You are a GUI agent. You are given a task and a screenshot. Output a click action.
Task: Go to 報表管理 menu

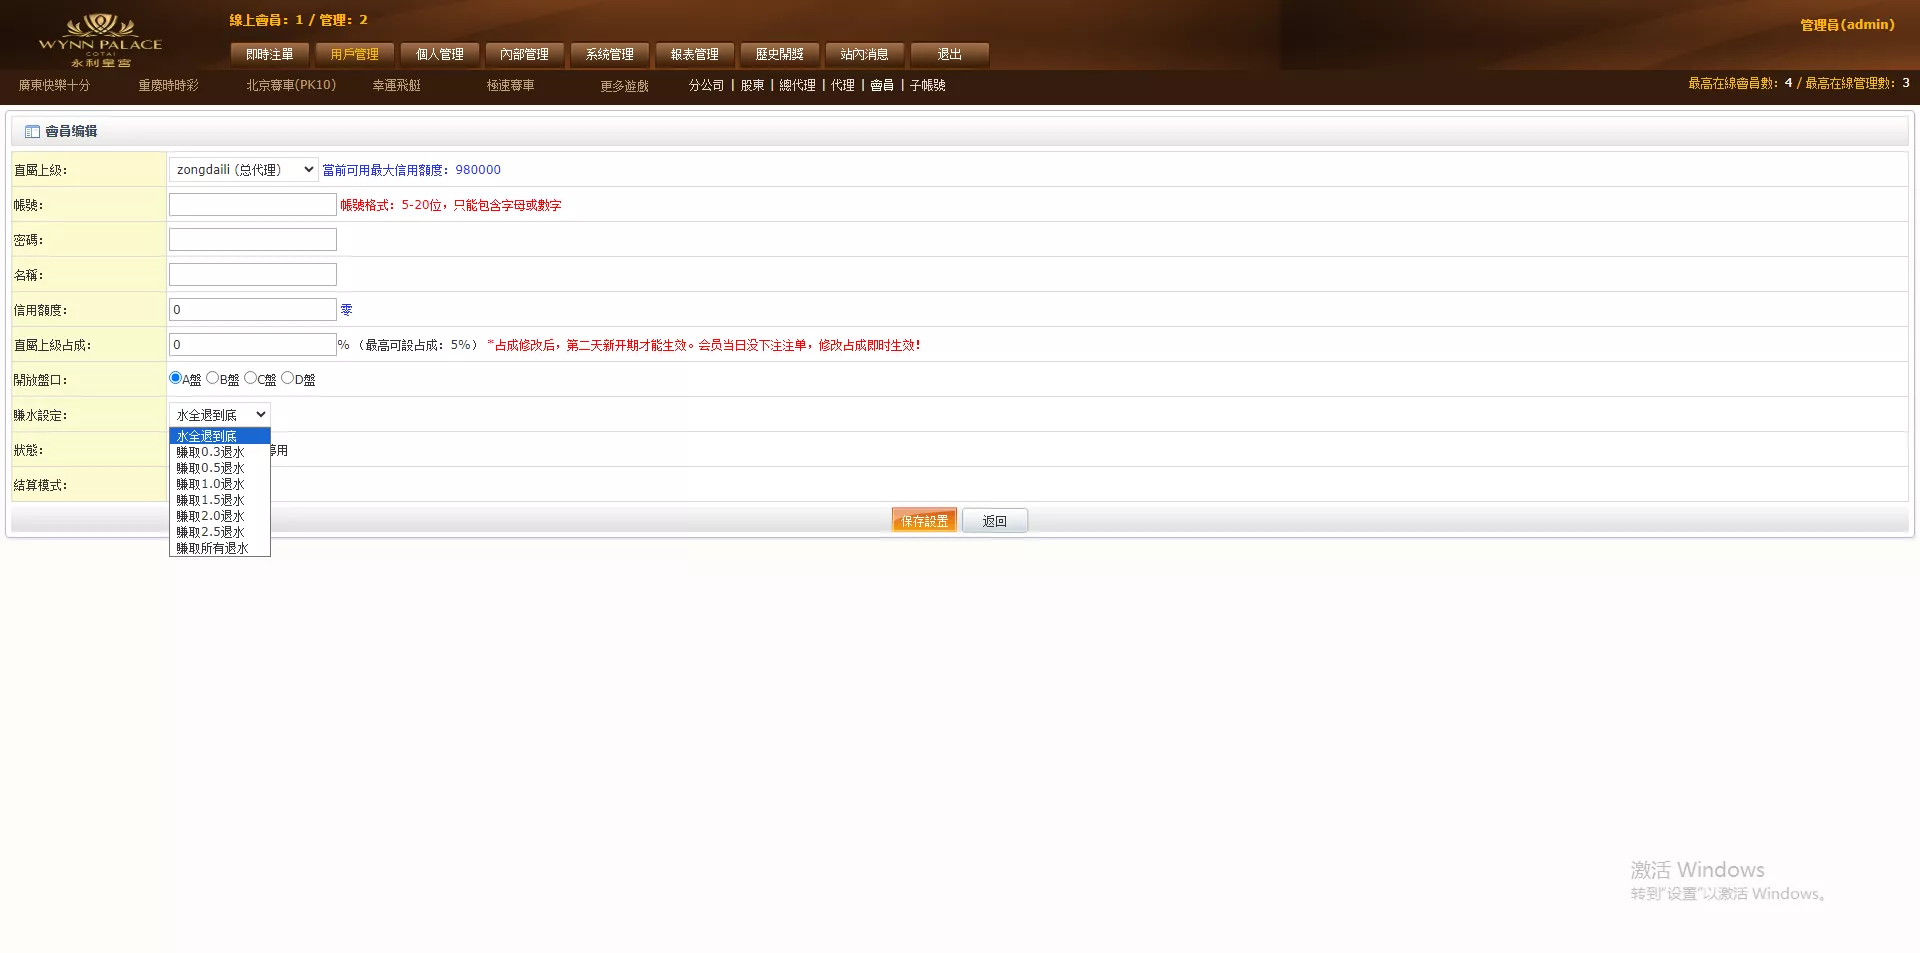click(695, 54)
